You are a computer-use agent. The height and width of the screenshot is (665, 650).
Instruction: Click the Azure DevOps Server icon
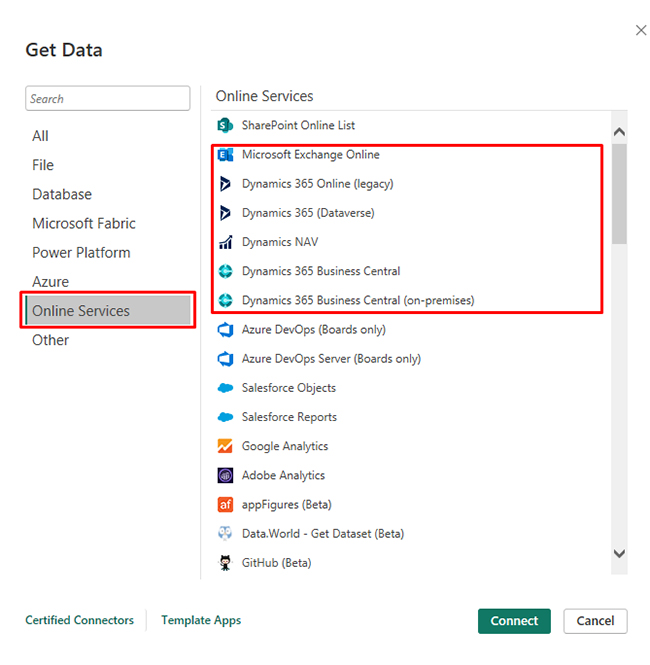(225, 359)
